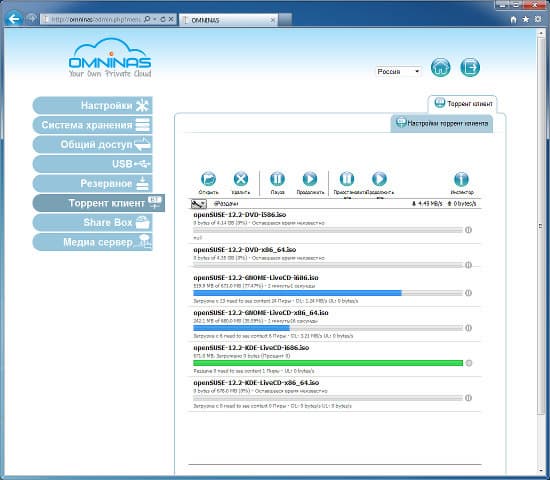
Task: Click the browser Home icon
Action: pos(514,20)
